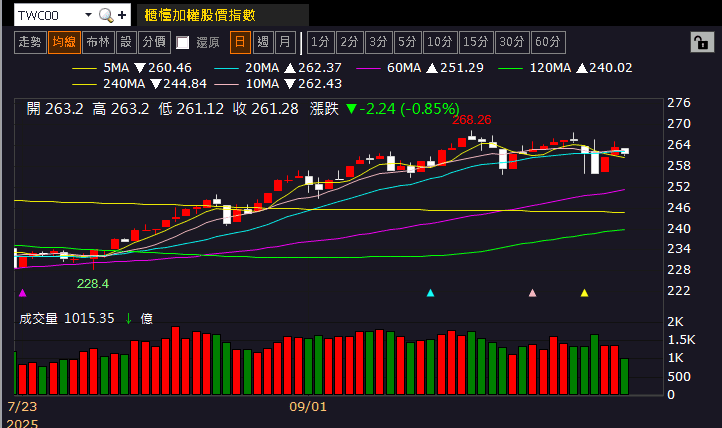722x428 pixels.
Task: Select the 分價 price distribution tab
Action: tap(154, 42)
